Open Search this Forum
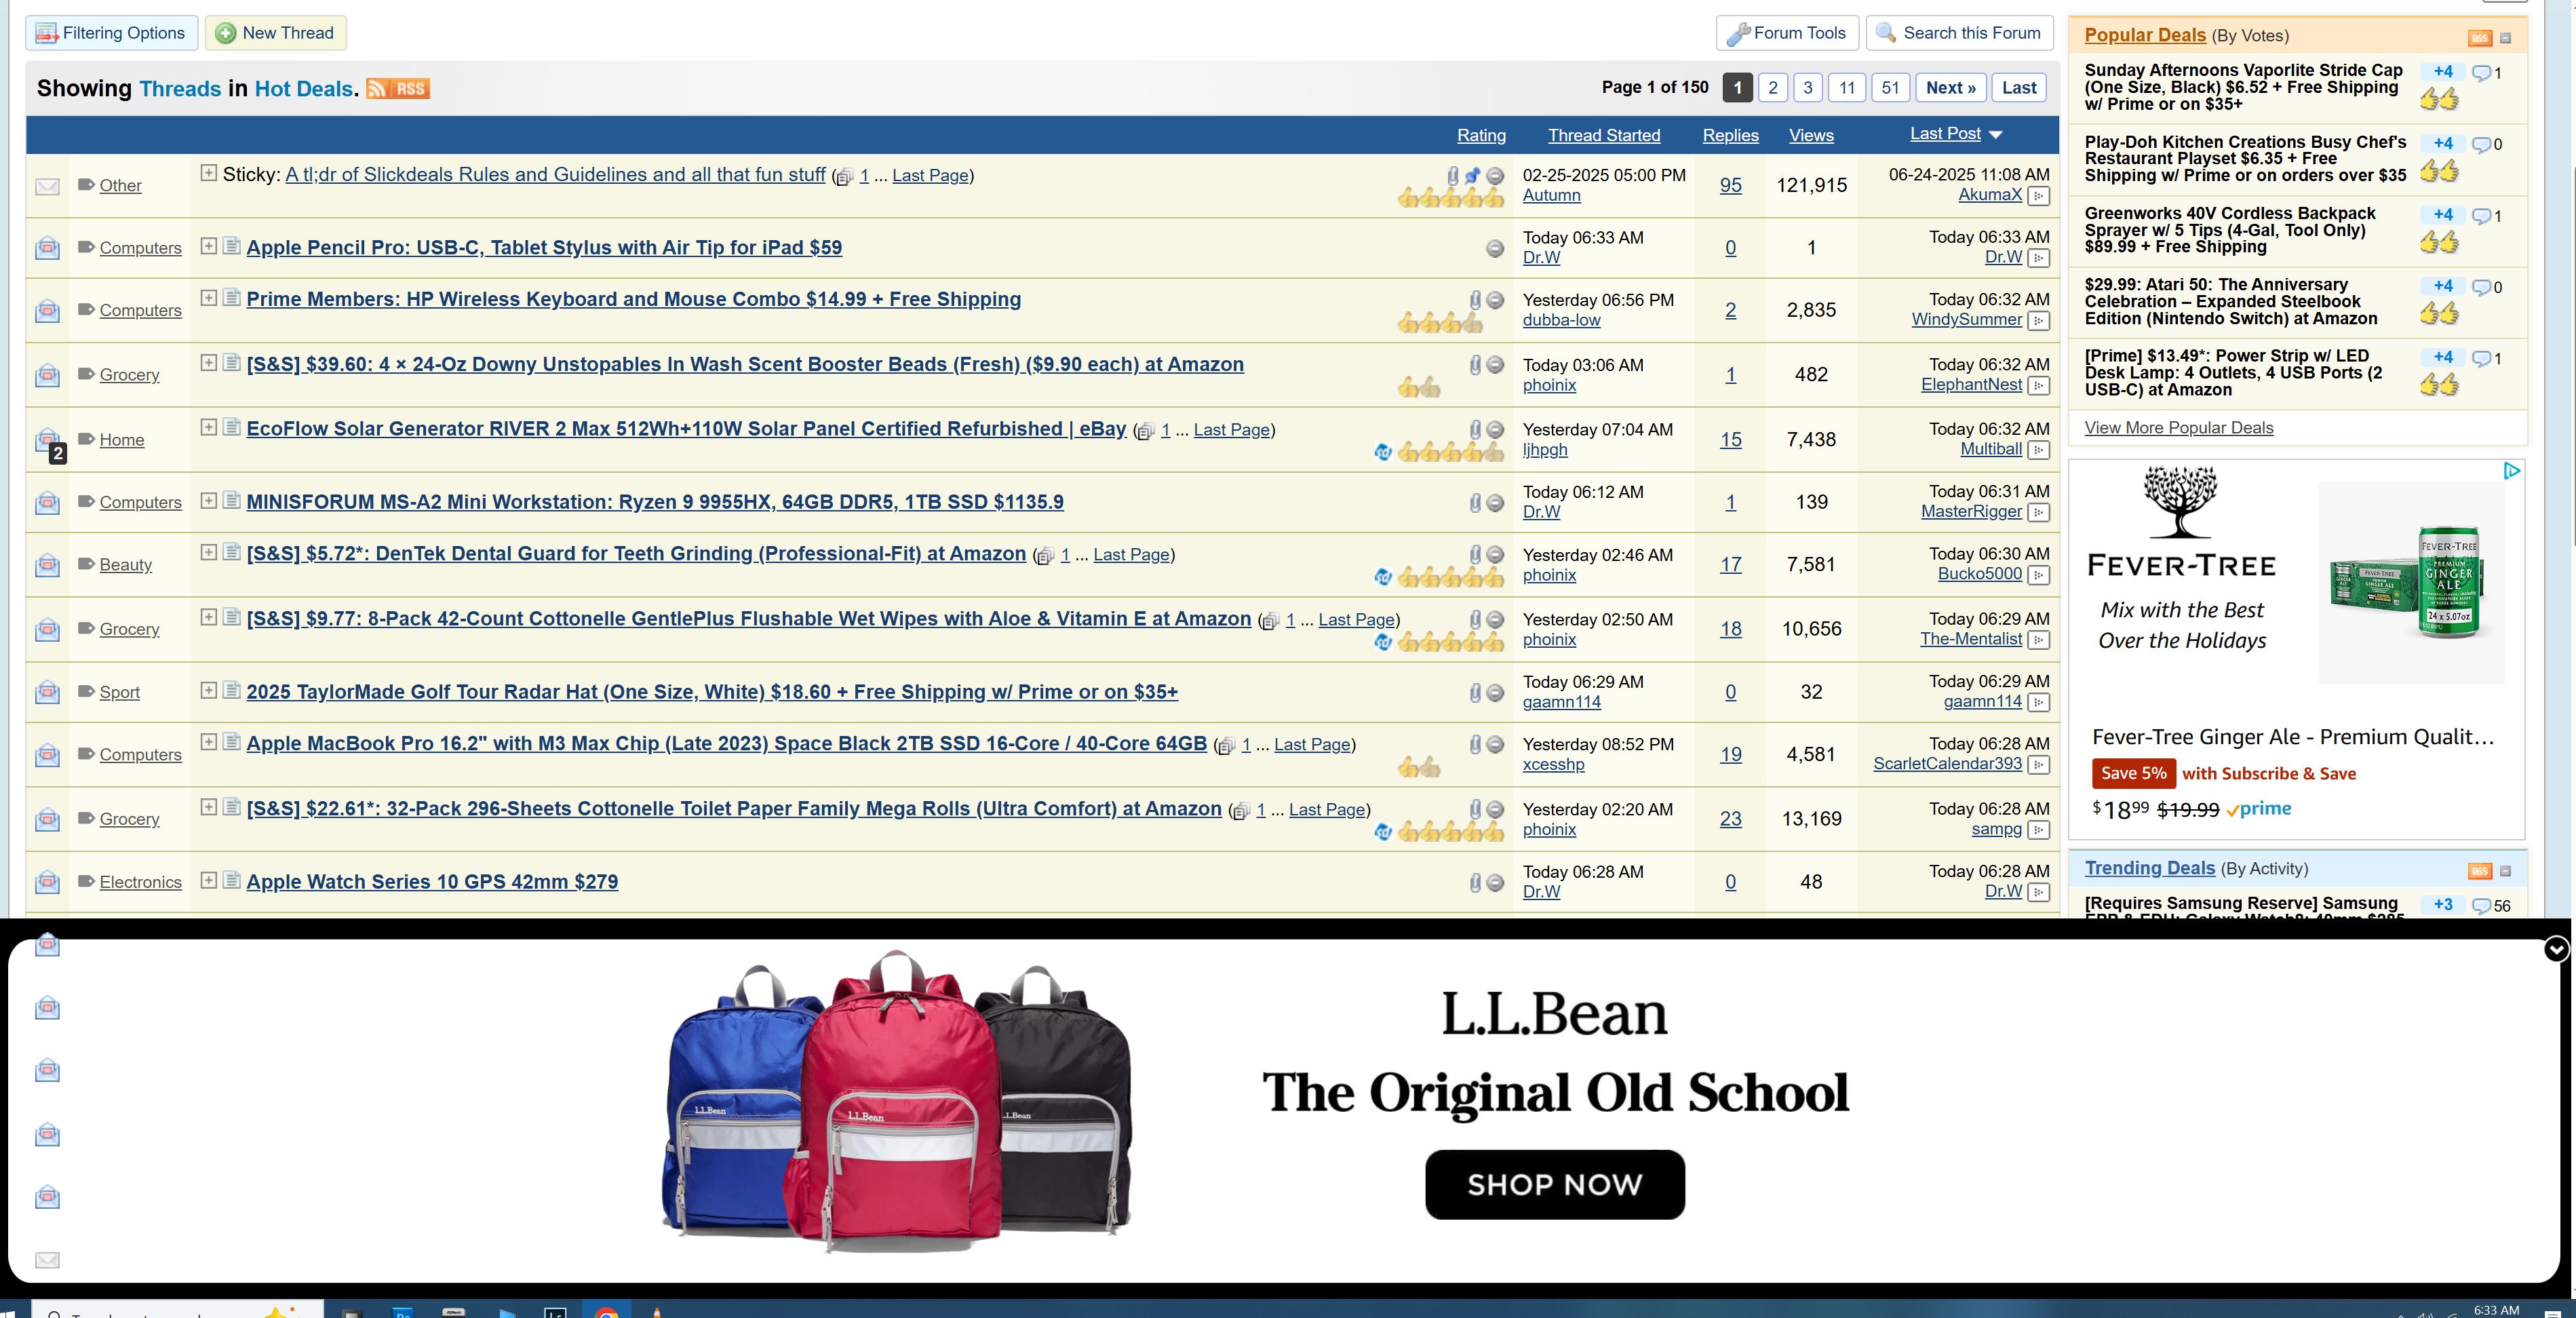Image resolution: width=2576 pixels, height=1318 pixels. click(1959, 33)
